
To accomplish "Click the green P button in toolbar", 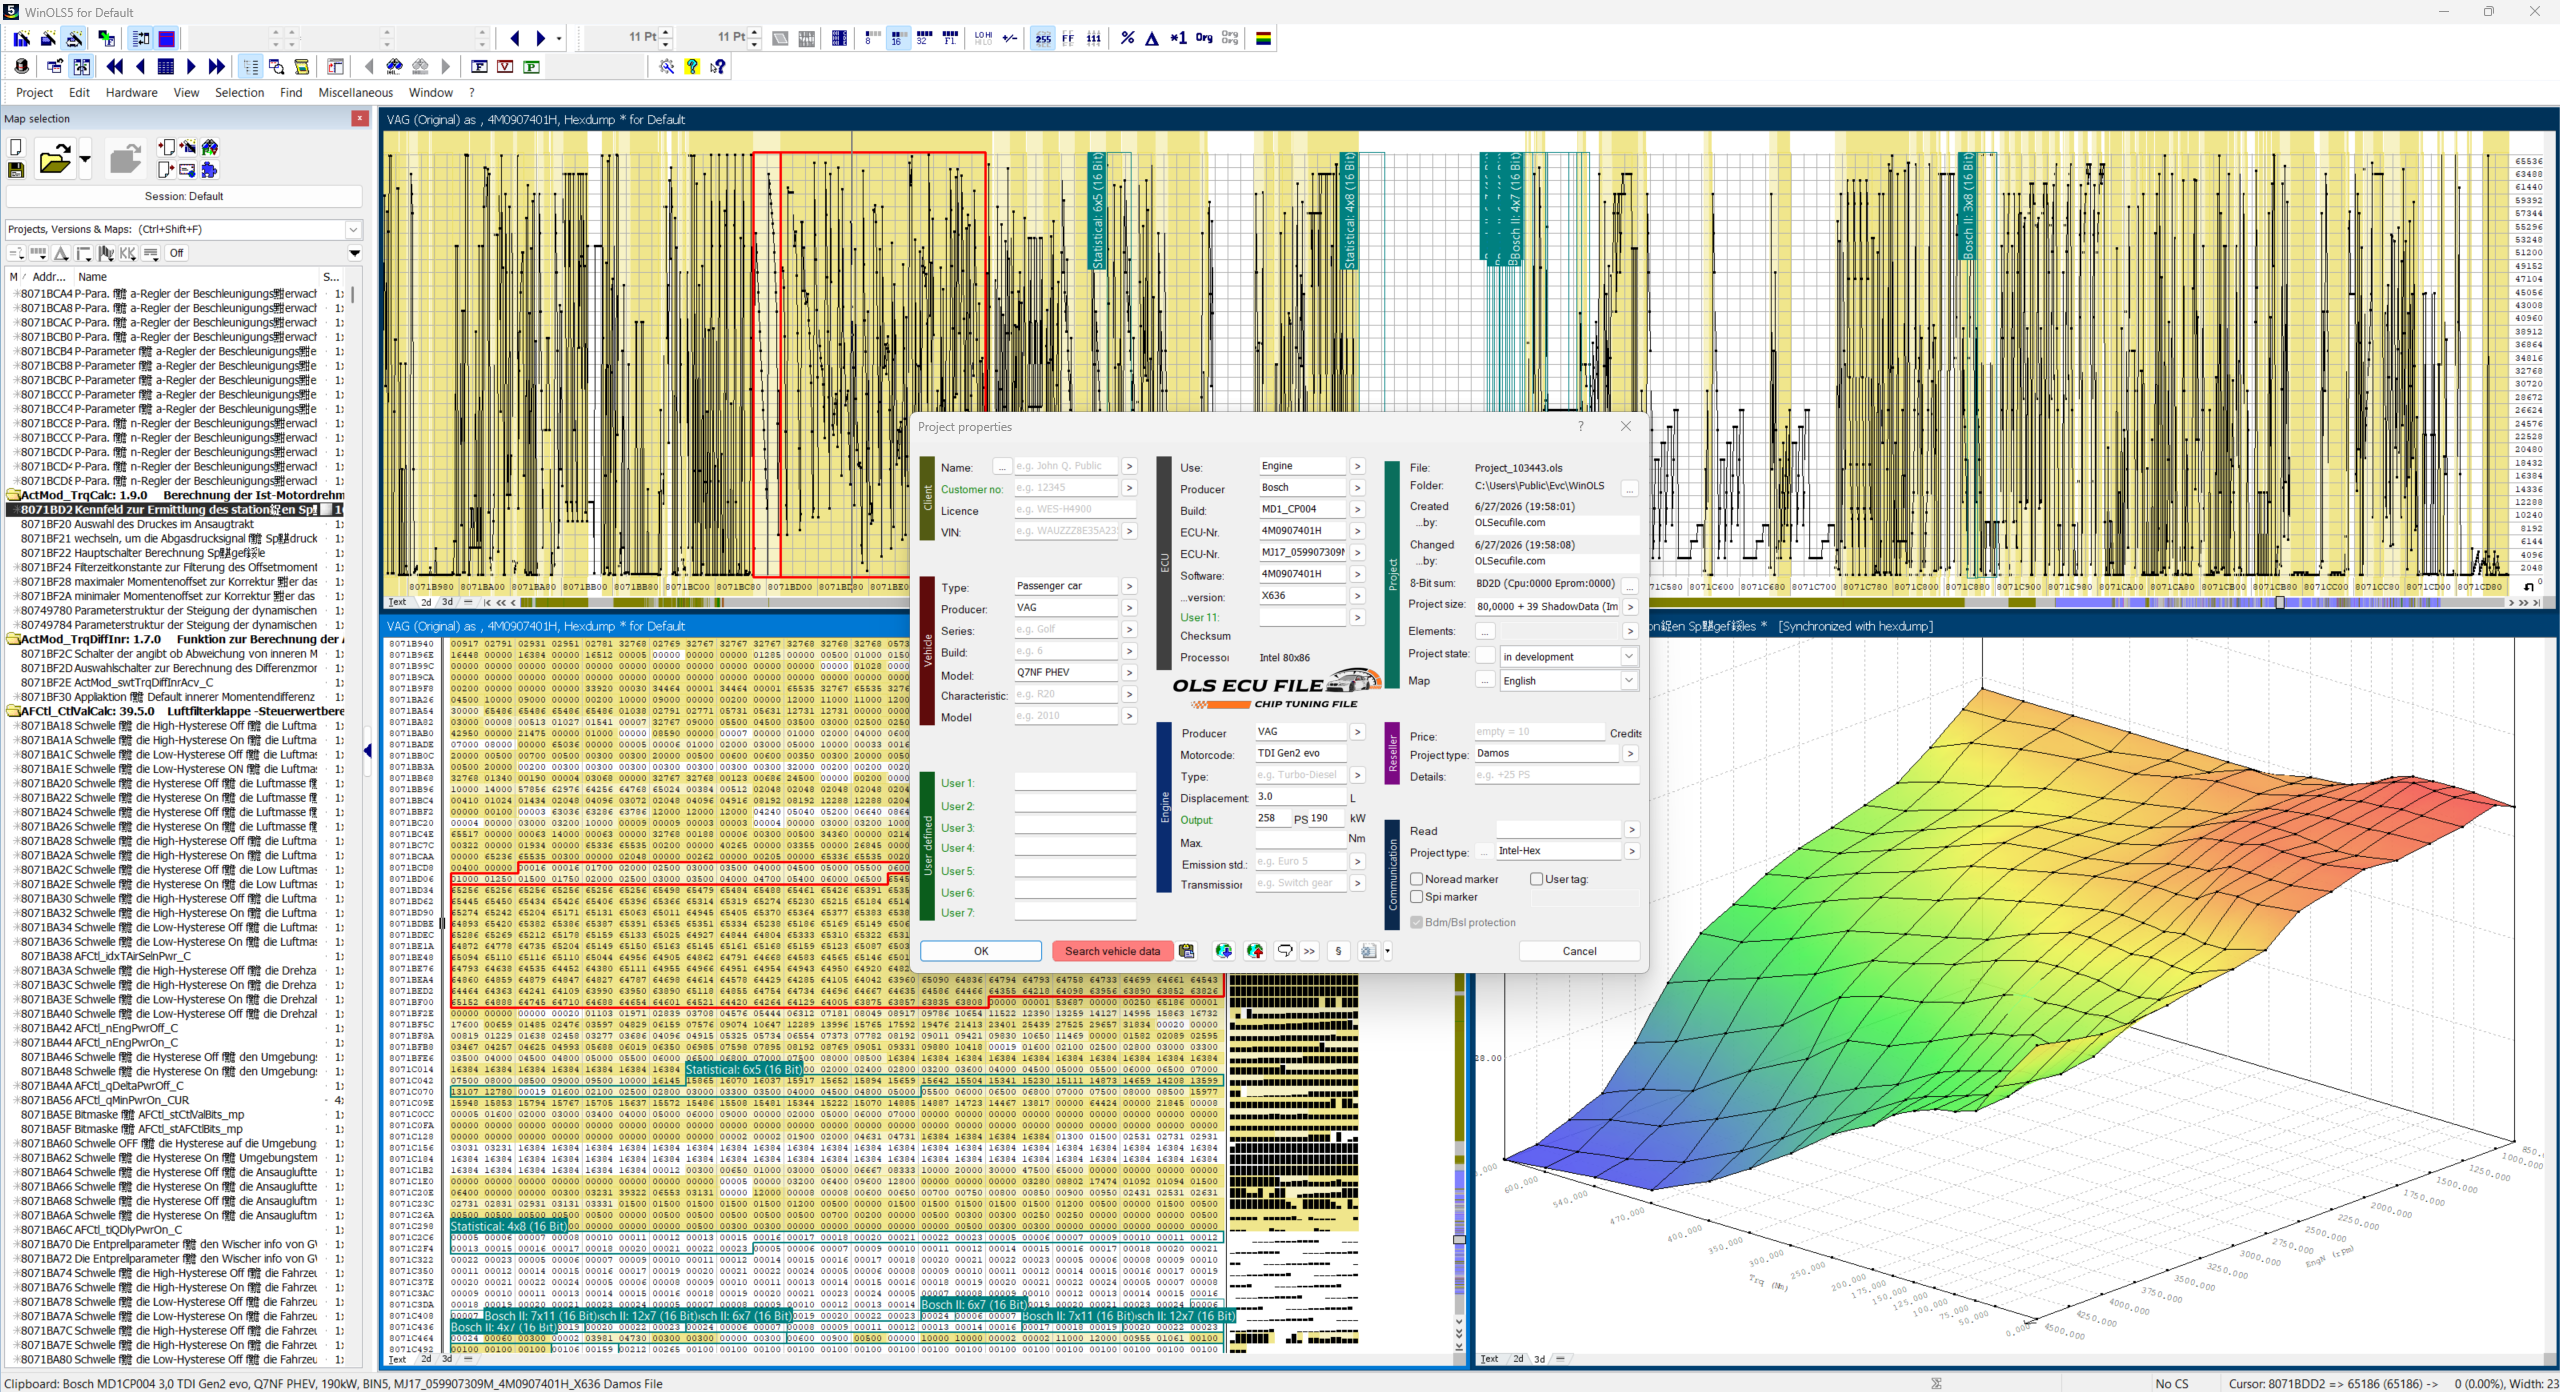I will (531, 67).
